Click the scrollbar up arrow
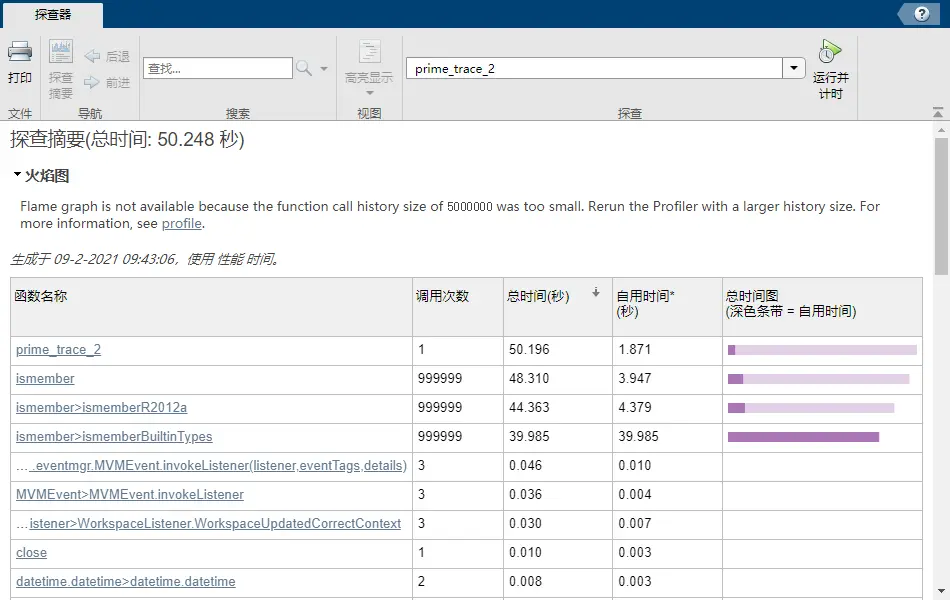 (941, 130)
